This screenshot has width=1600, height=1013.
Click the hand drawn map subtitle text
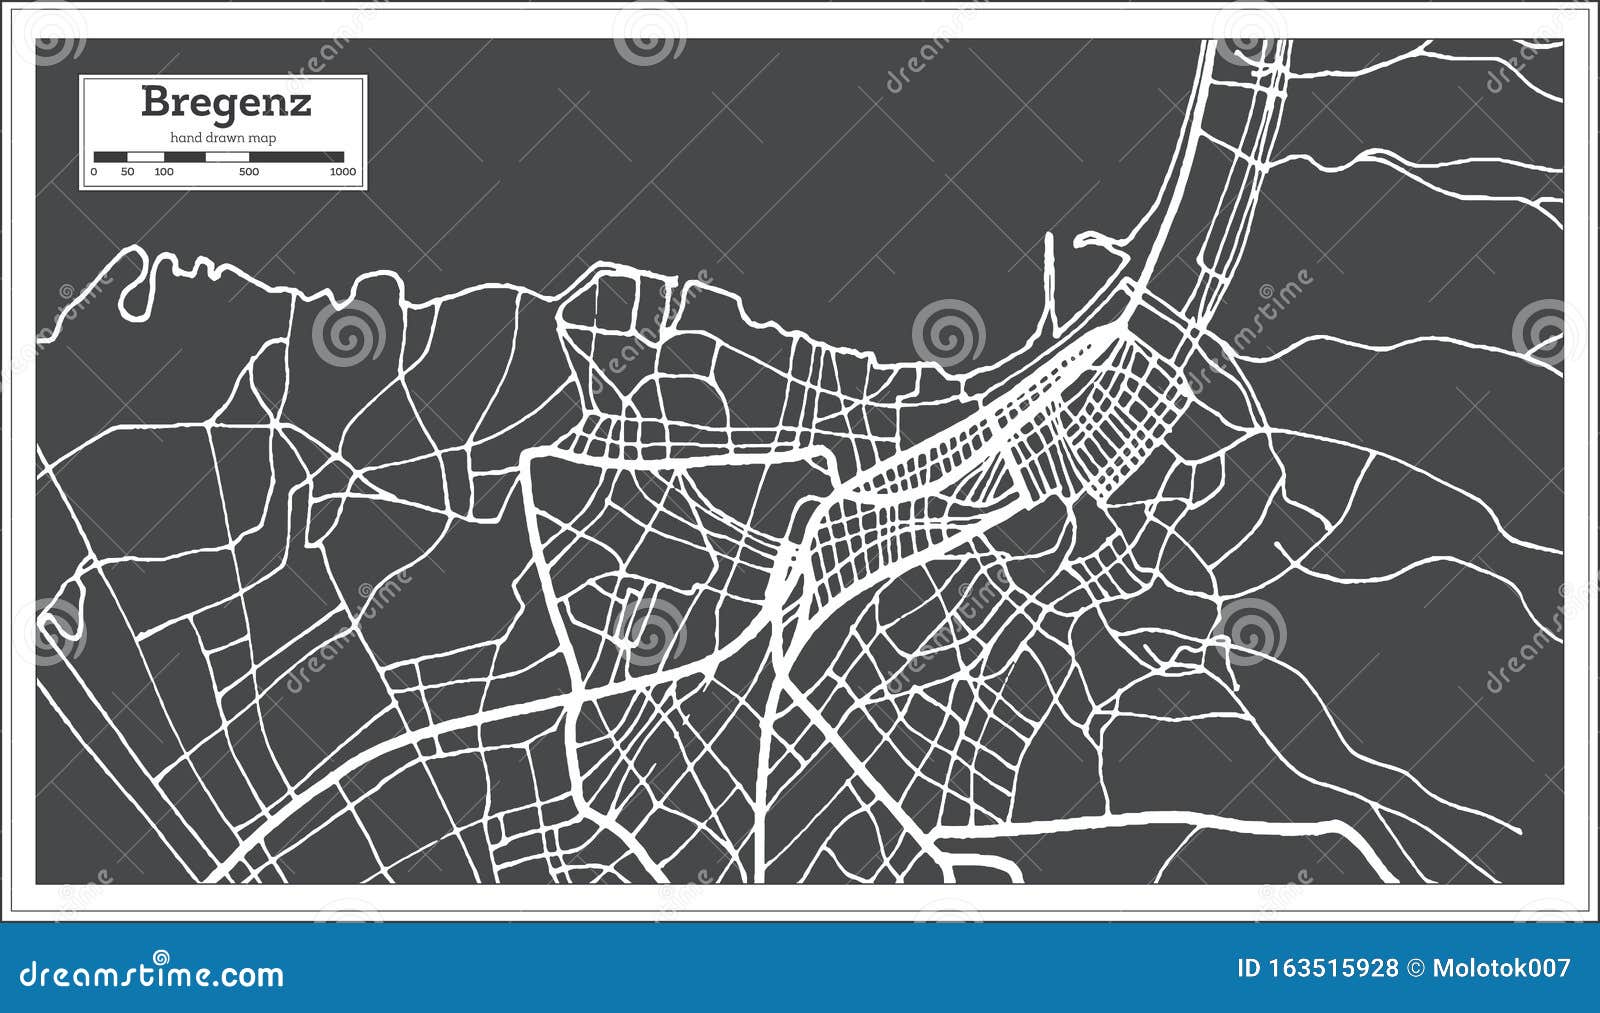[223, 138]
